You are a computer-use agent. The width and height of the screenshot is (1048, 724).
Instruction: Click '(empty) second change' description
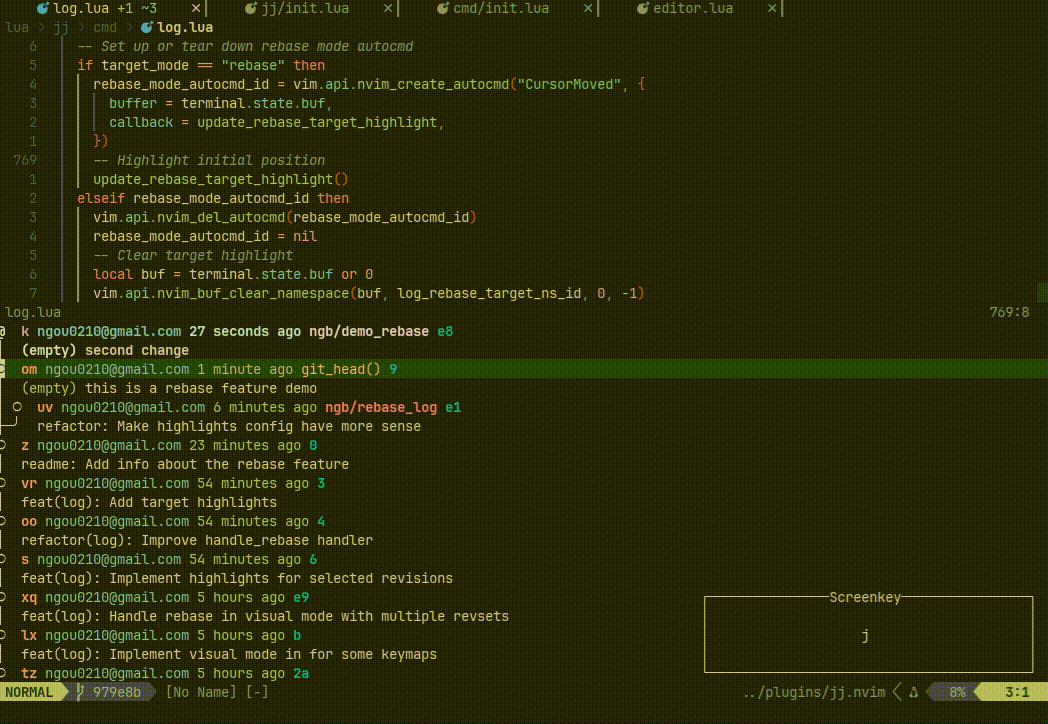[105, 350]
